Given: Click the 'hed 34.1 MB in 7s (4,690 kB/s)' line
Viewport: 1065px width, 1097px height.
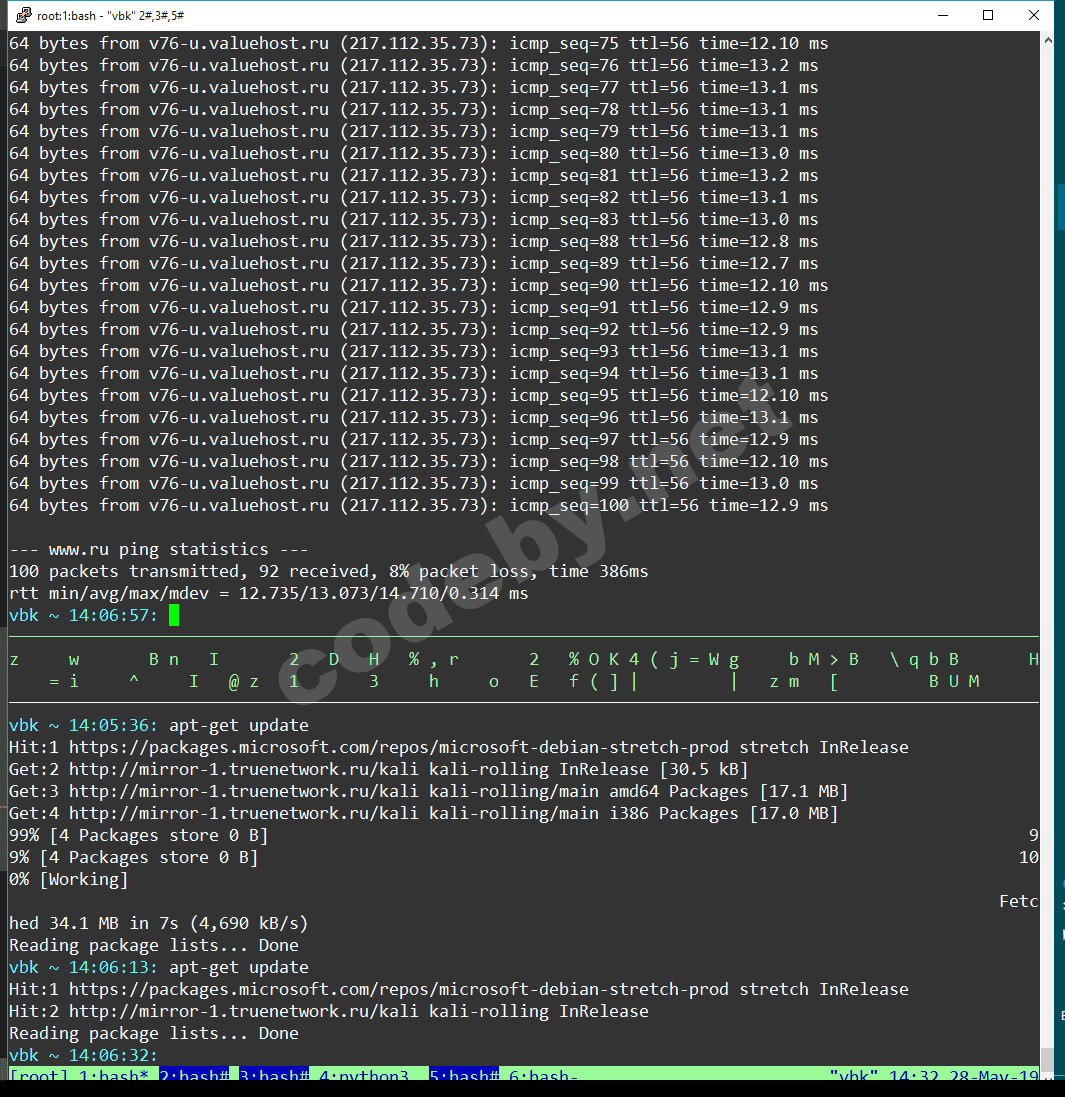Looking at the screenshot, I should (x=159, y=923).
